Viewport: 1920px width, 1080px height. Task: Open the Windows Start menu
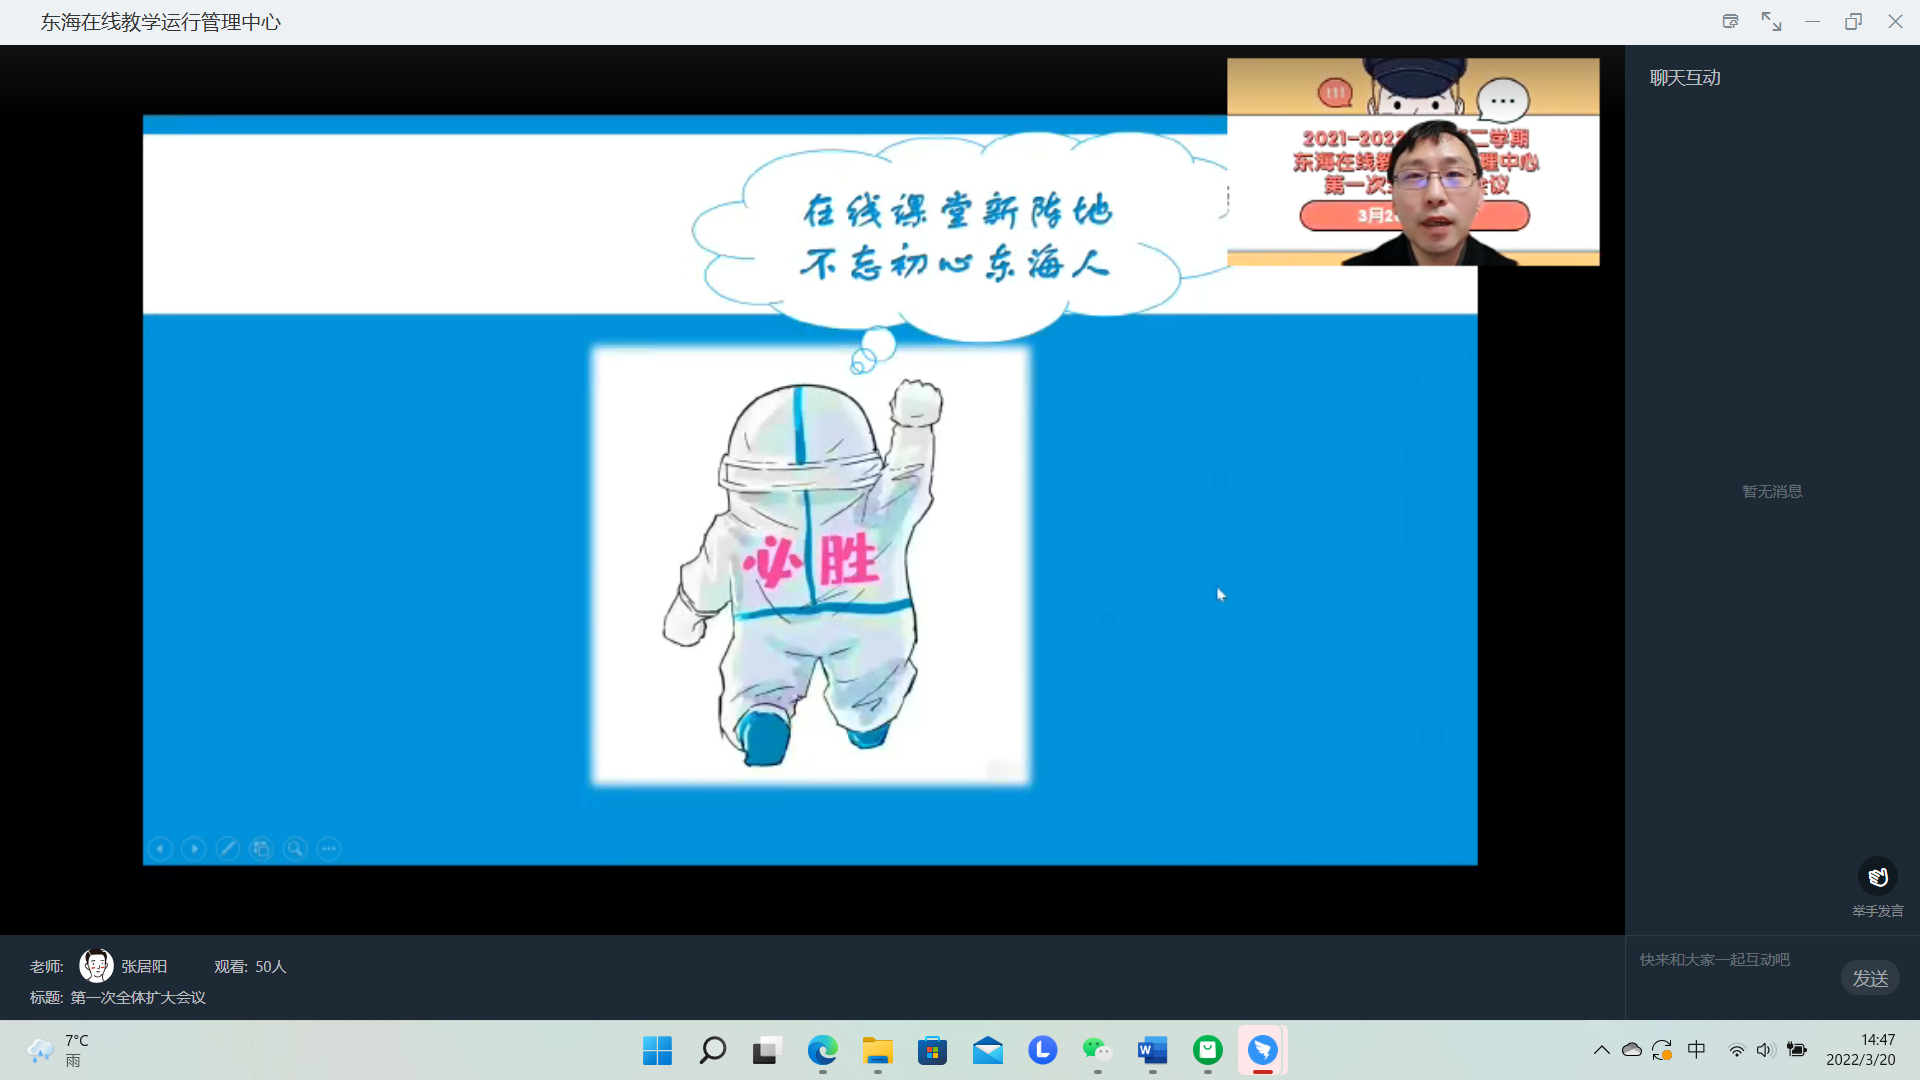click(657, 1050)
